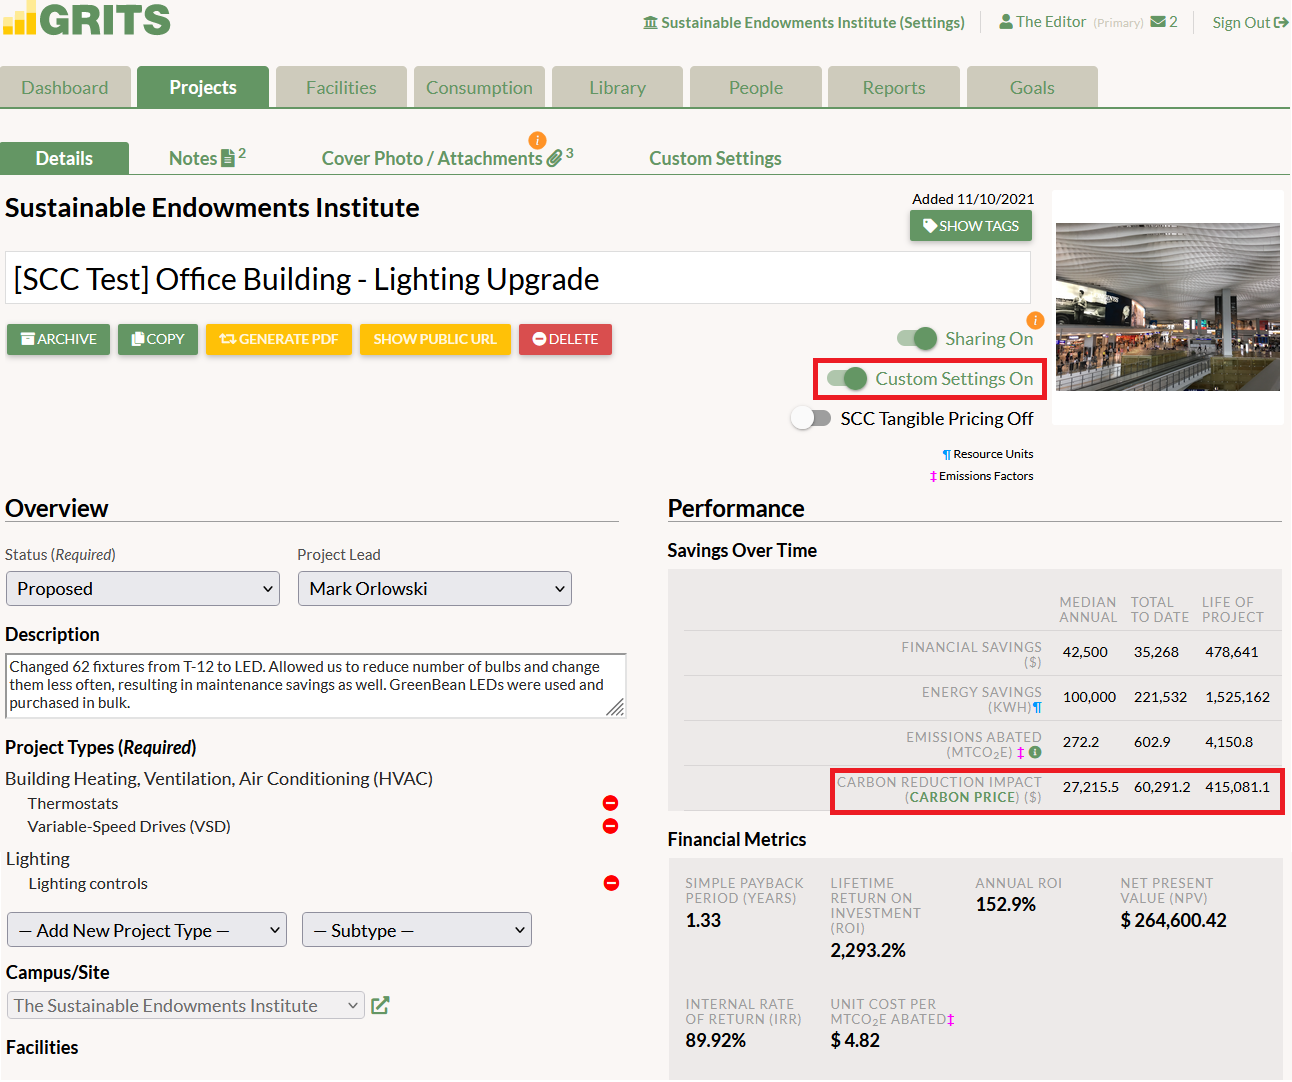The image size is (1292, 1082).
Task: Remove the Variable-Speed Drives subtype
Action: 610,826
